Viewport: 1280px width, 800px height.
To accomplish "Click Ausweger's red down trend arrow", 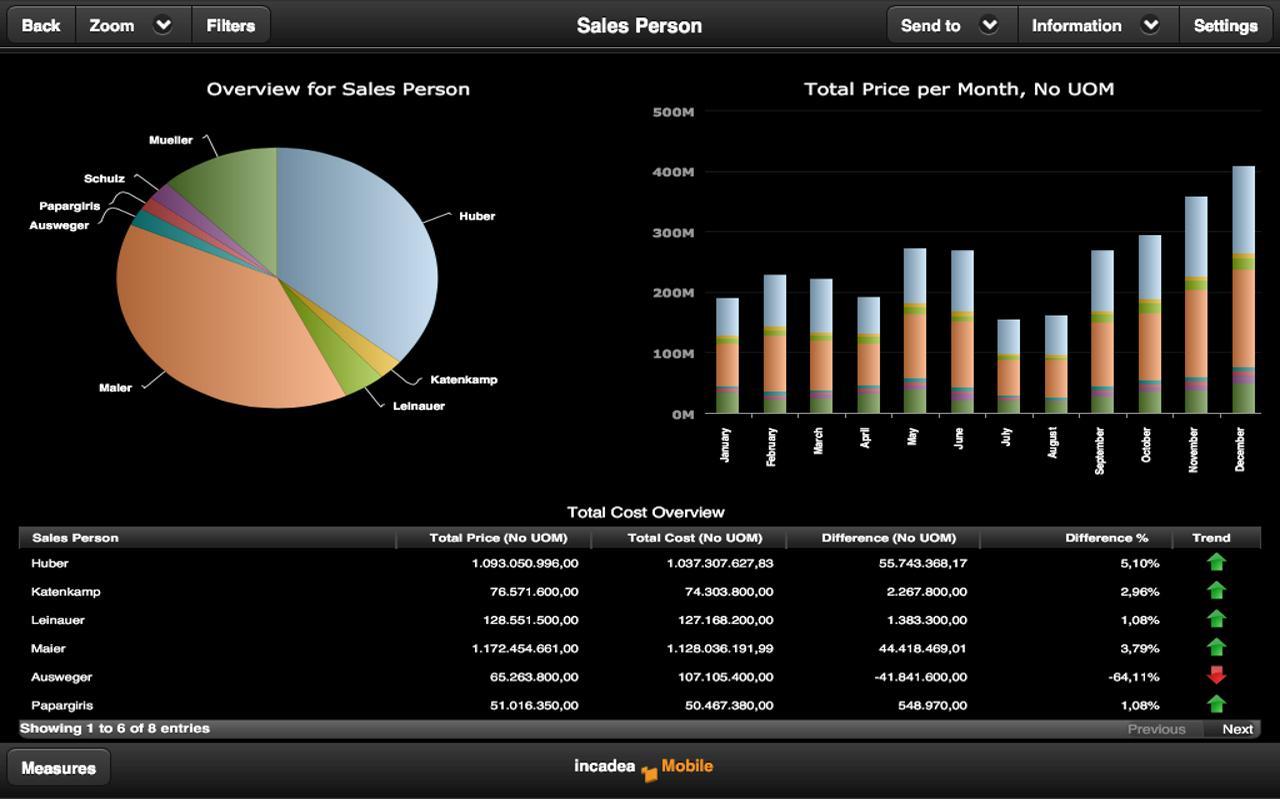I will [x=1216, y=675].
